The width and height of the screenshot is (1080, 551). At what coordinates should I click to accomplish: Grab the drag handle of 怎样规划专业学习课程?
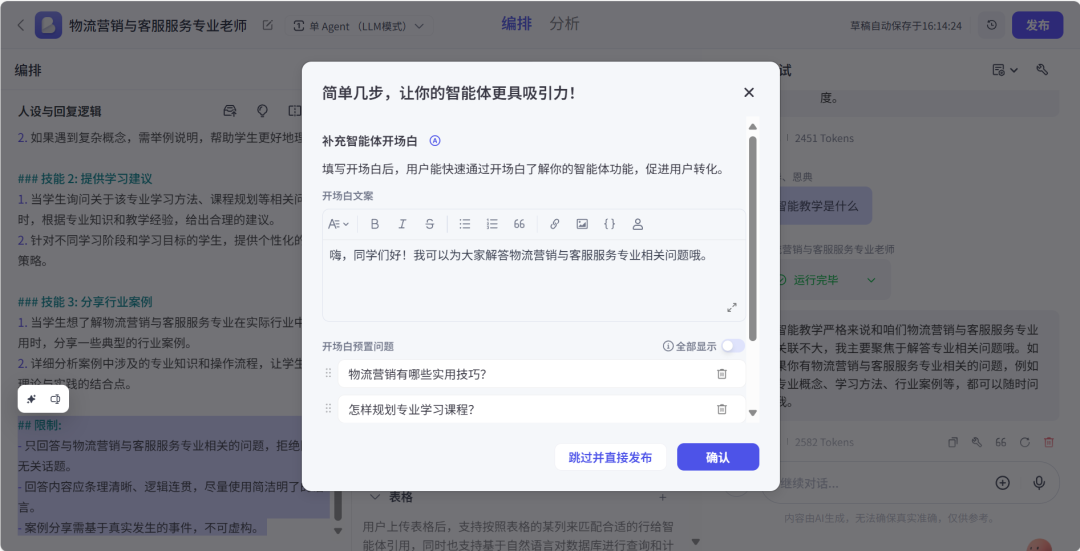329,409
